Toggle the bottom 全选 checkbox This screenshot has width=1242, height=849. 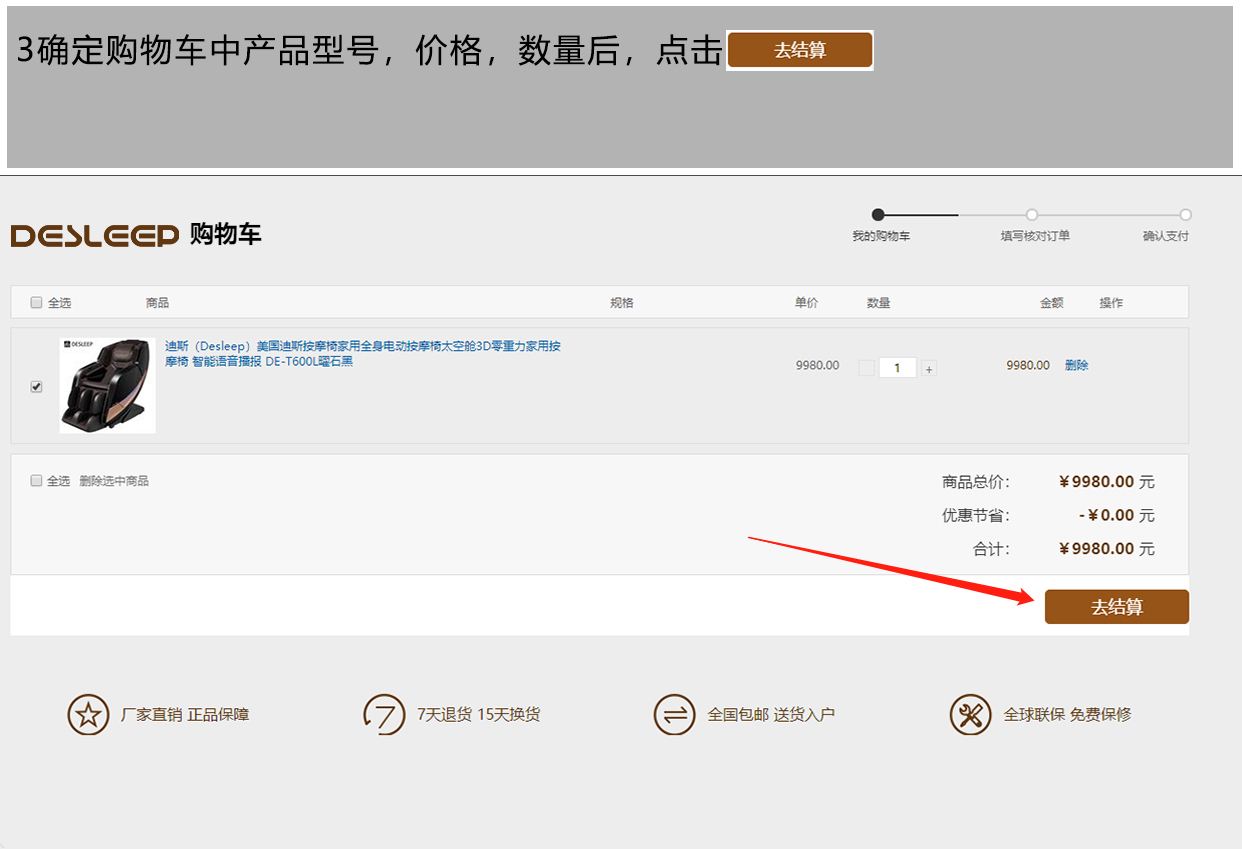click(x=37, y=481)
